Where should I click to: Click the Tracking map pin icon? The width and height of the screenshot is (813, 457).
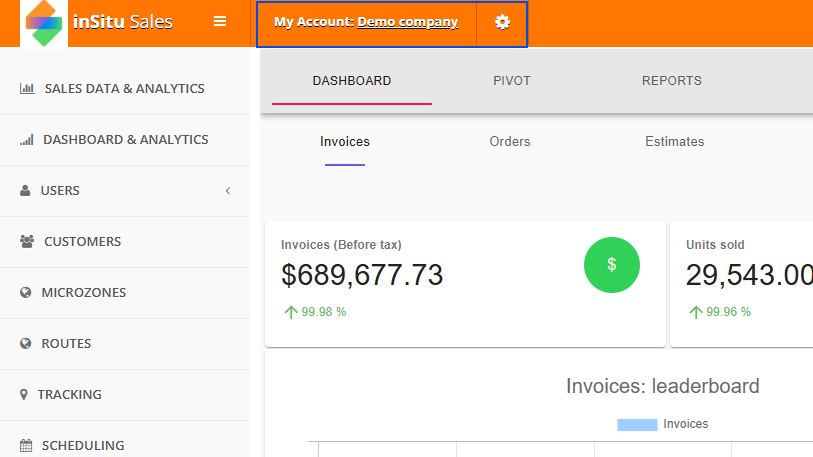[x=23, y=394]
